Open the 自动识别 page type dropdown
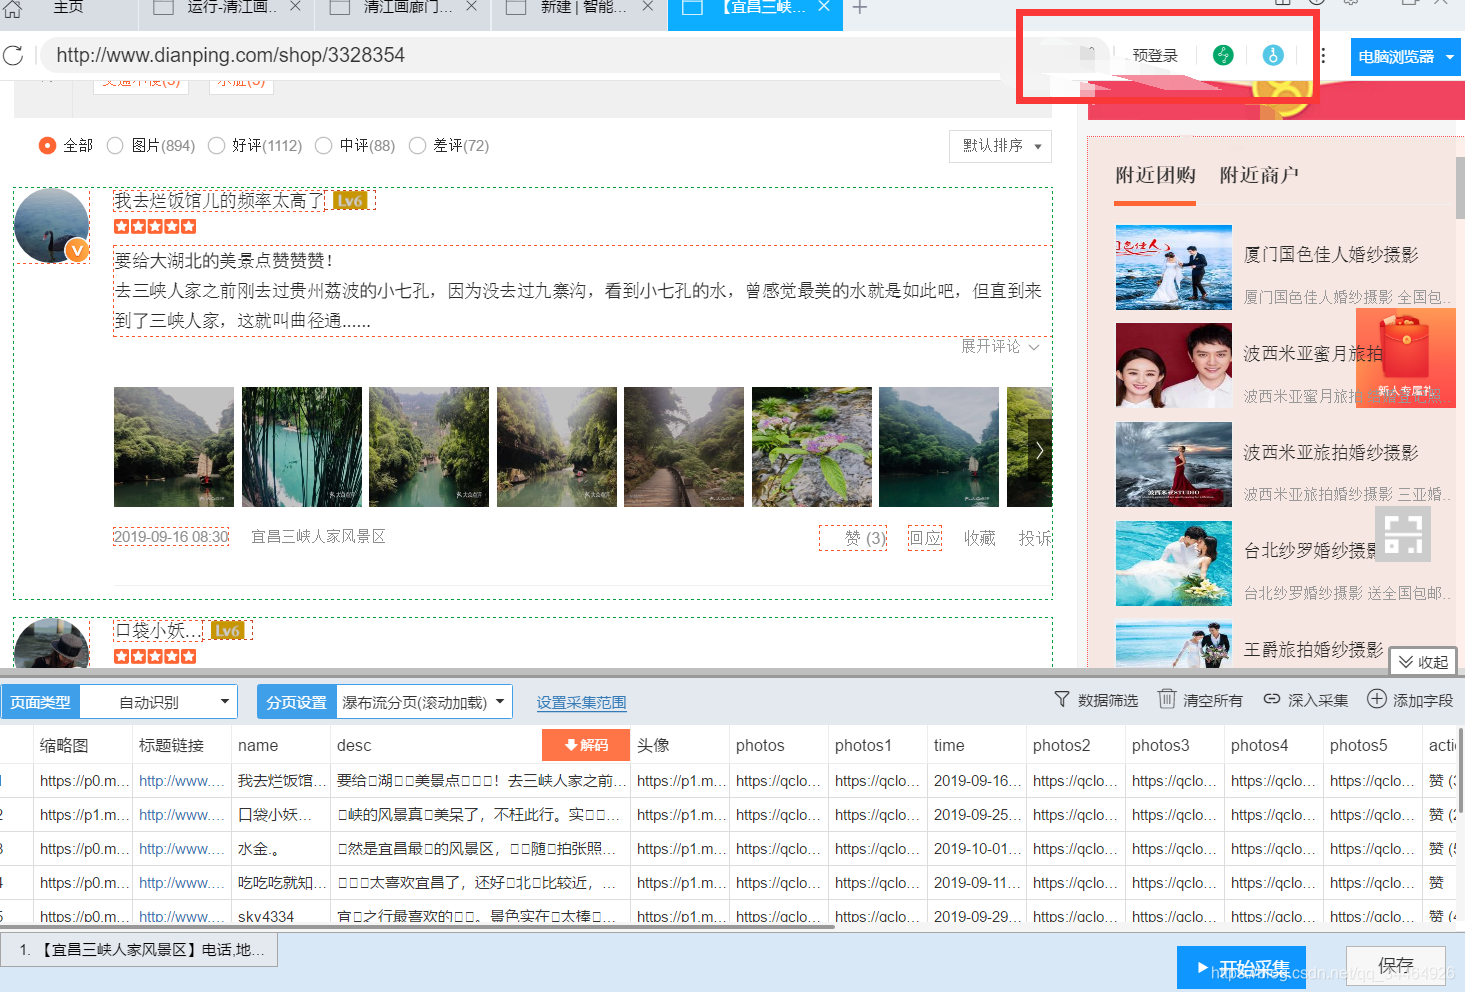Image resolution: width=1465 pixels, height=992 pixels. (x=158, y=702)
